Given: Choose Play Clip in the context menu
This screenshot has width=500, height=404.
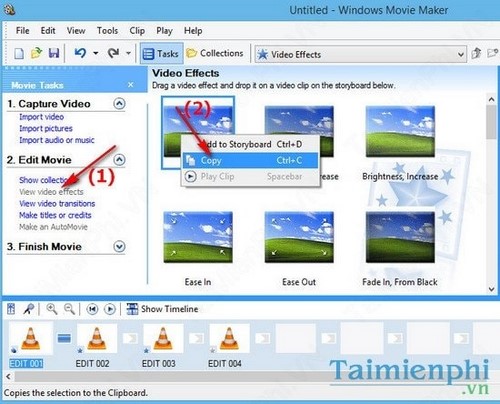Looking at the screenshot, I should pos(250,176).
